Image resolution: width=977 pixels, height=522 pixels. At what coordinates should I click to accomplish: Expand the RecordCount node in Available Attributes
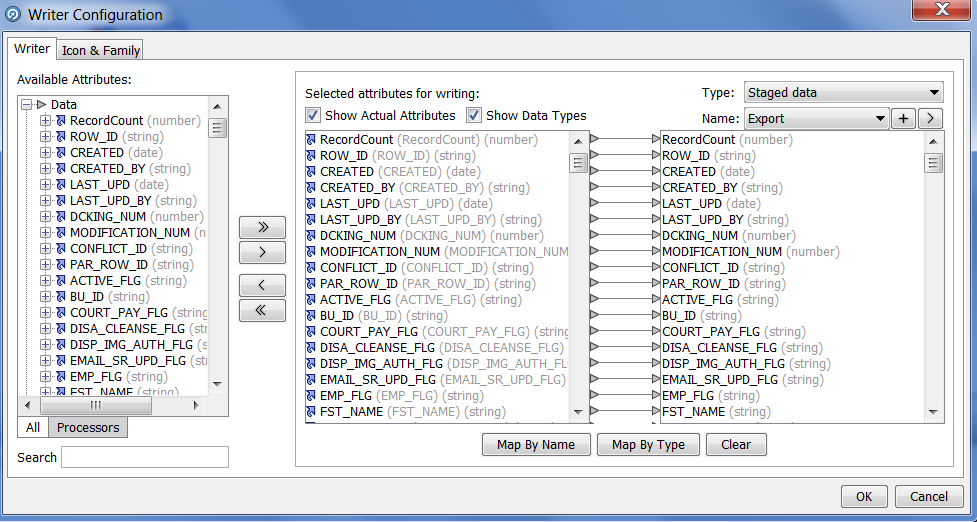point(45,121)
